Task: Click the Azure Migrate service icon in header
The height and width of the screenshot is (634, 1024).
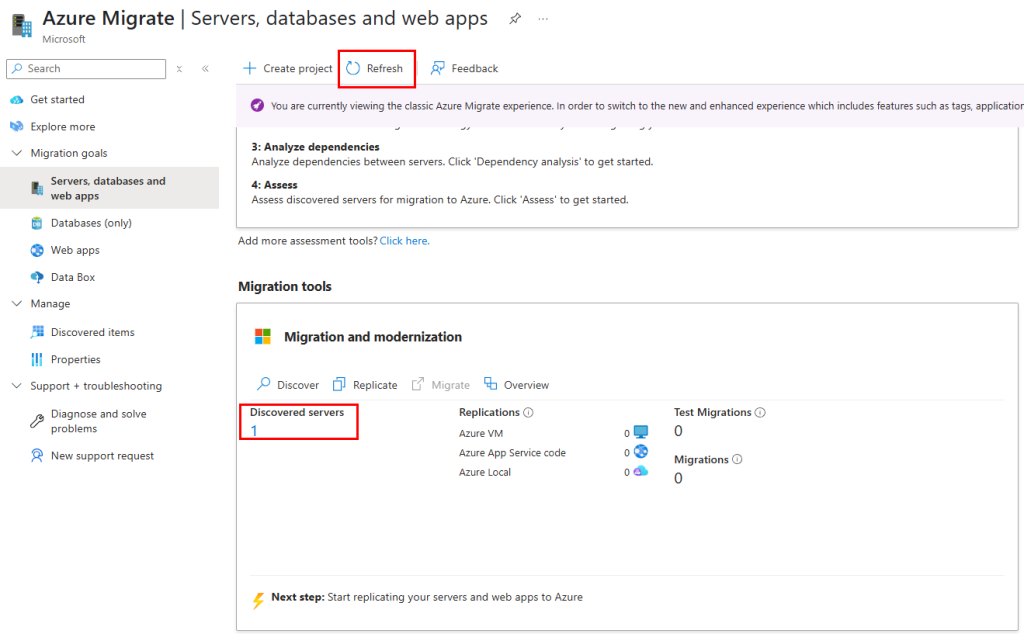Action: 22,25
